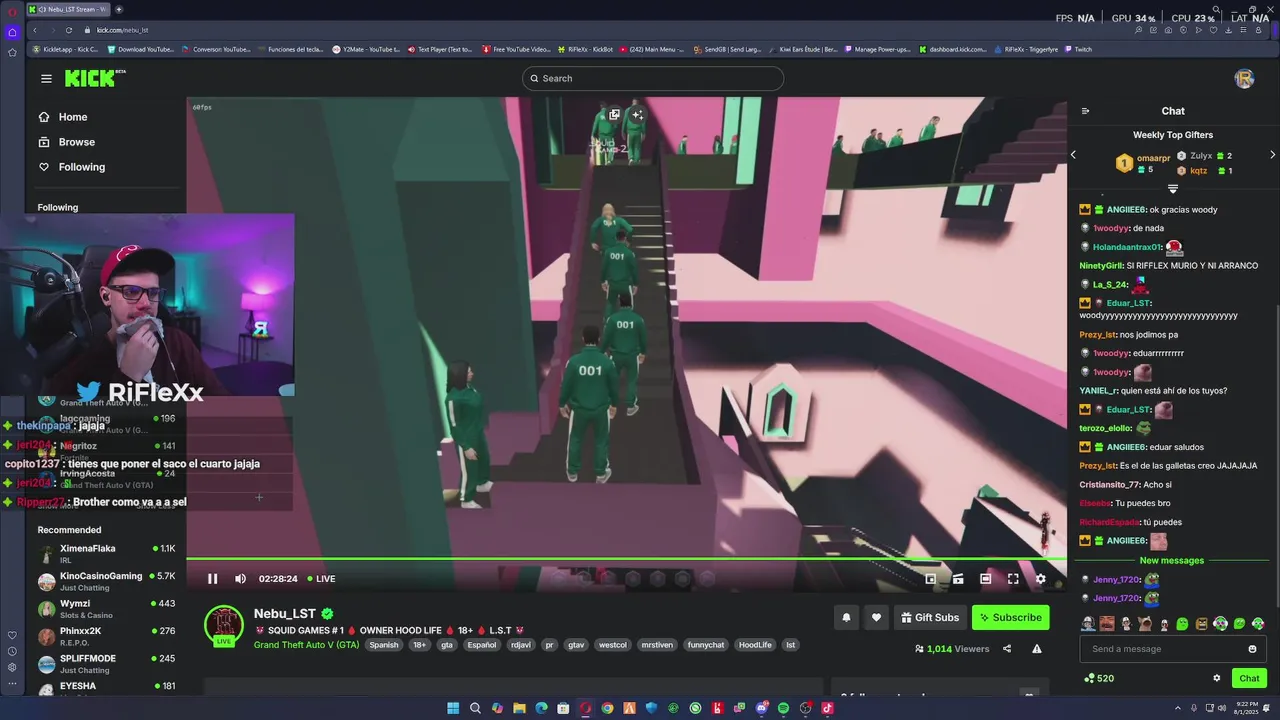Image resolution: width=1280 pixels, height=720 pixels.
Task: Report stream using warning triangle icon
Action: click(x=1037, y=649)
